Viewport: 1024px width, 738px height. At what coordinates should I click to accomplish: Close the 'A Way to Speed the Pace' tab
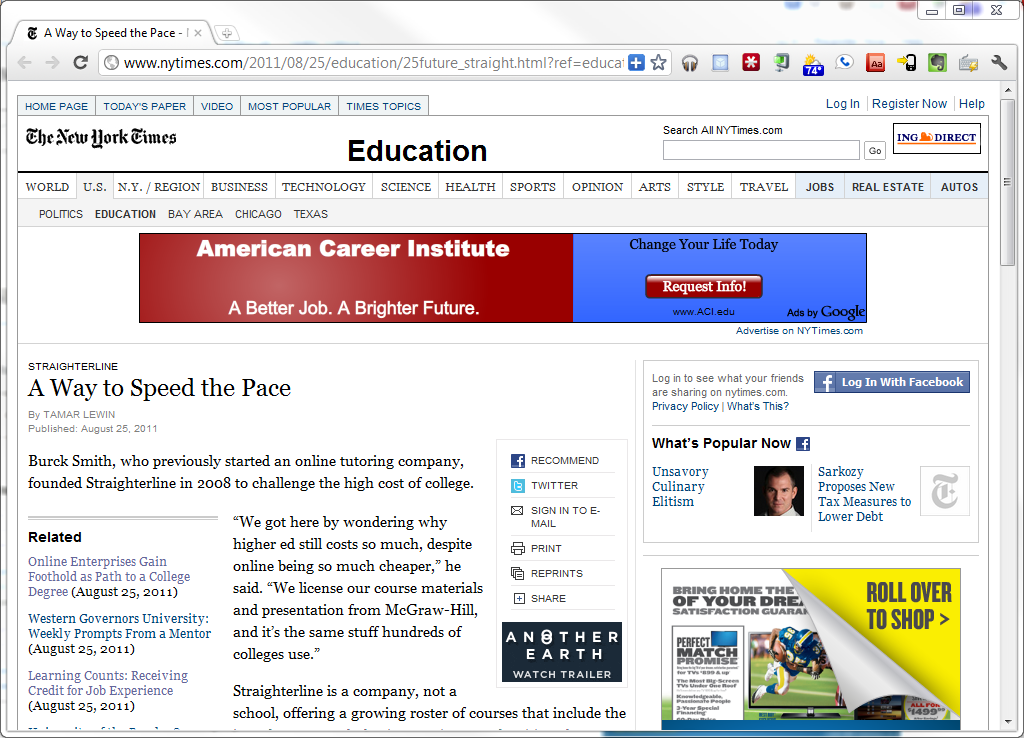[198, 33]
